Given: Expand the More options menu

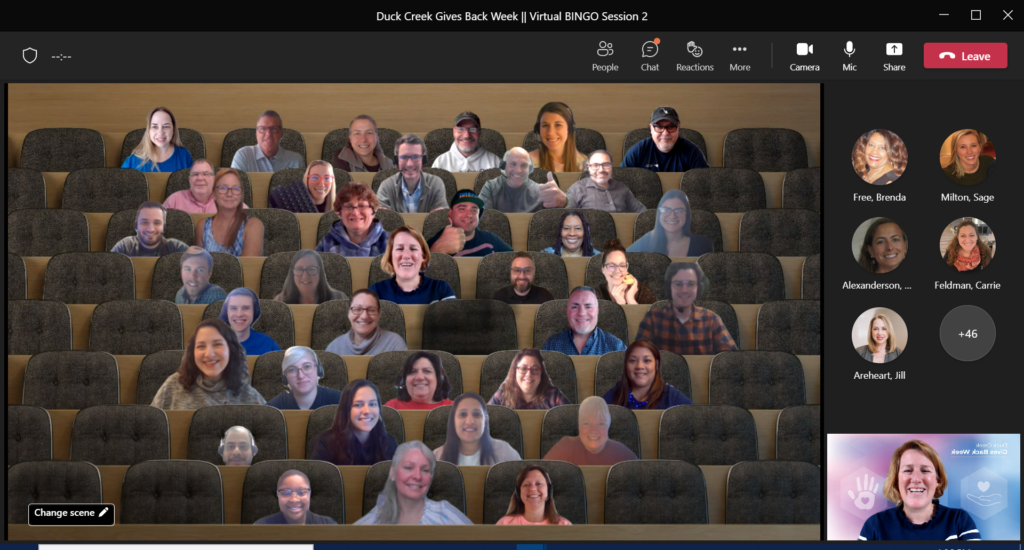Looking at the screenshot, I should (x=739, y=55).
